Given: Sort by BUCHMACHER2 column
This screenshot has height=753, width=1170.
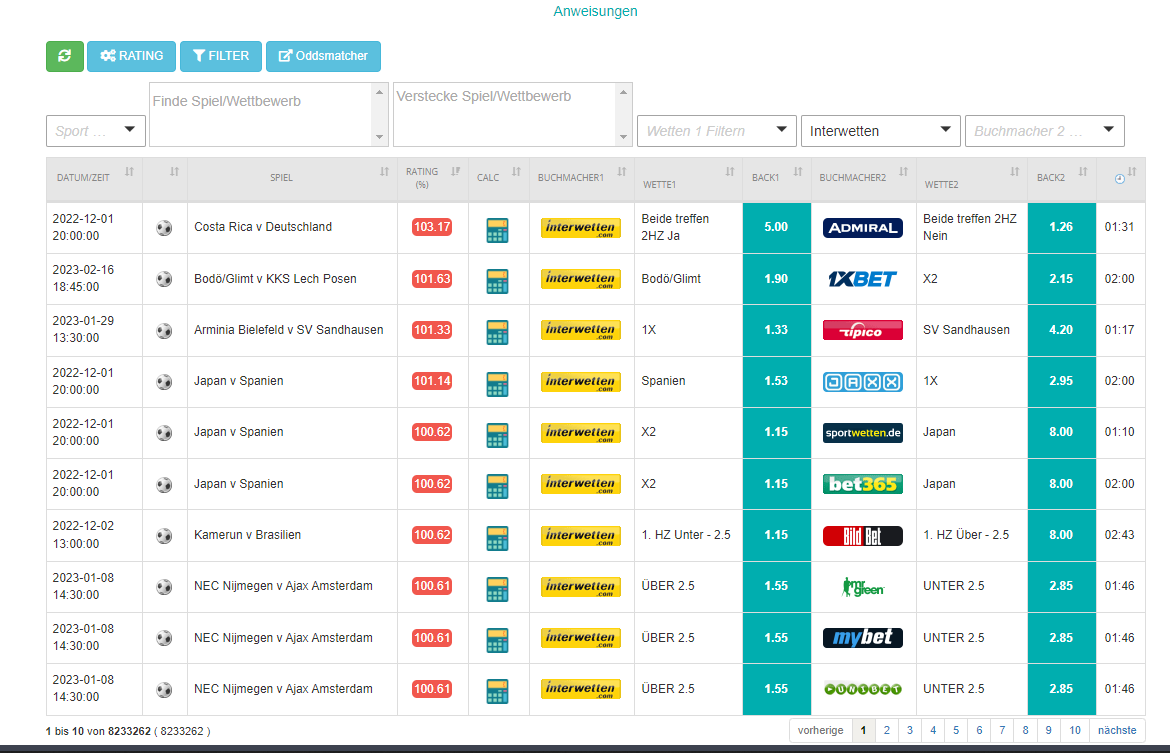Looking at the screenshot, I should (863, 178).
